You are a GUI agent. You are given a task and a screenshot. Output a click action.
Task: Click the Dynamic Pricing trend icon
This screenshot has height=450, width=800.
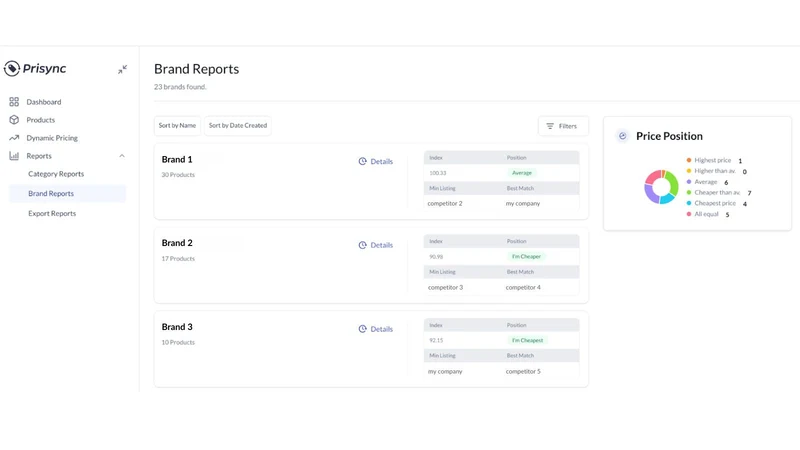(14, 138)
